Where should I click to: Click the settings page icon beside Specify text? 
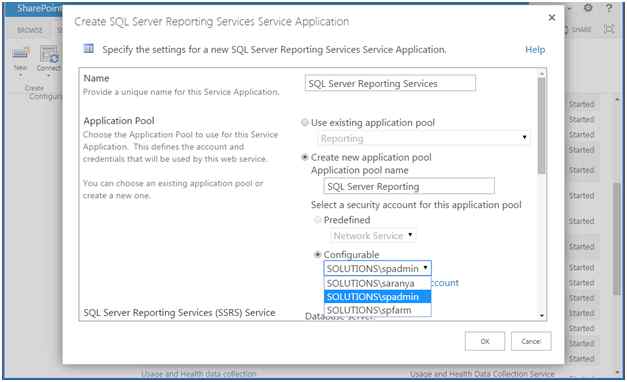coord(88,49)
